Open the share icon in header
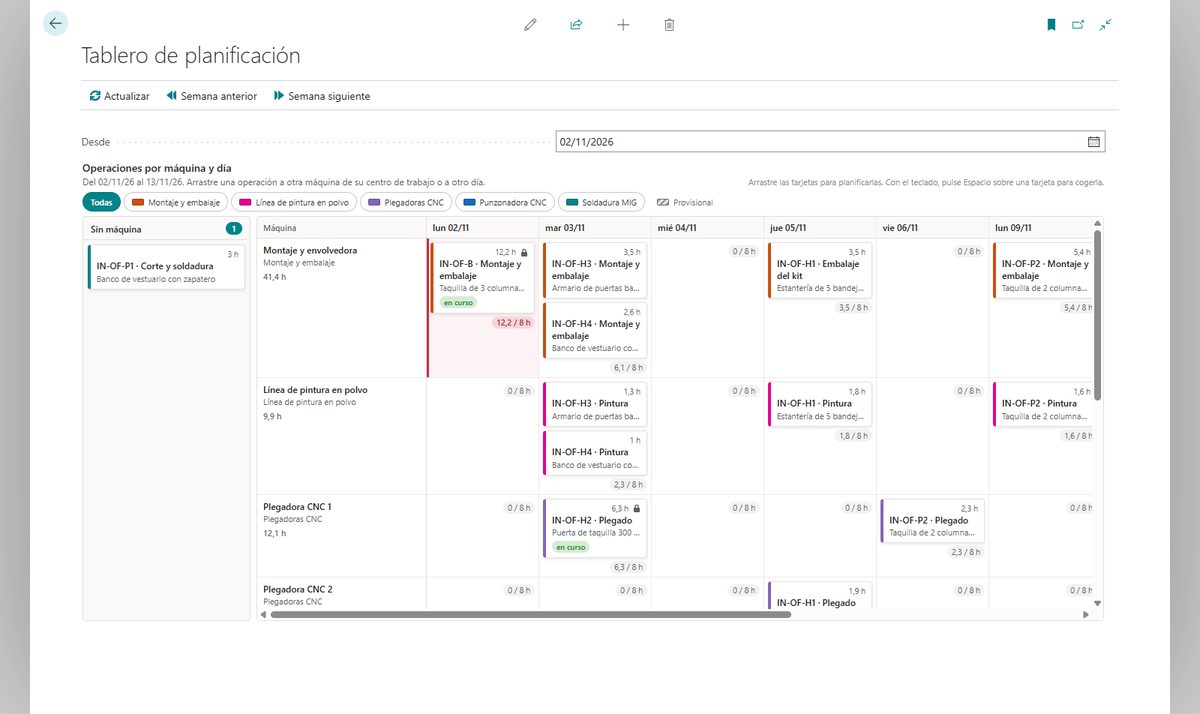This screenshot has width=1200, height=714. point(576,25)
